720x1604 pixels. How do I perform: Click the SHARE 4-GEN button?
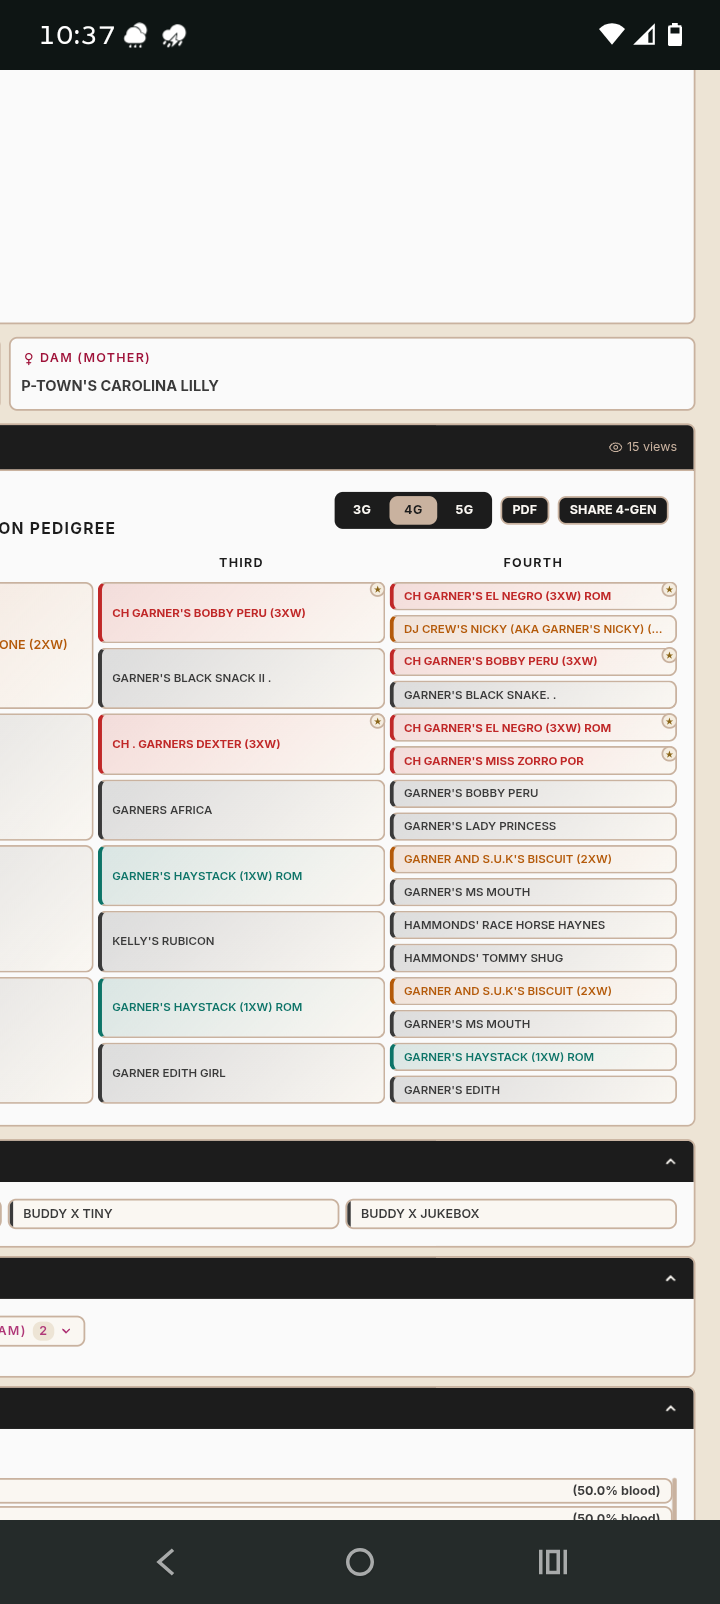[x=613, y=510]
